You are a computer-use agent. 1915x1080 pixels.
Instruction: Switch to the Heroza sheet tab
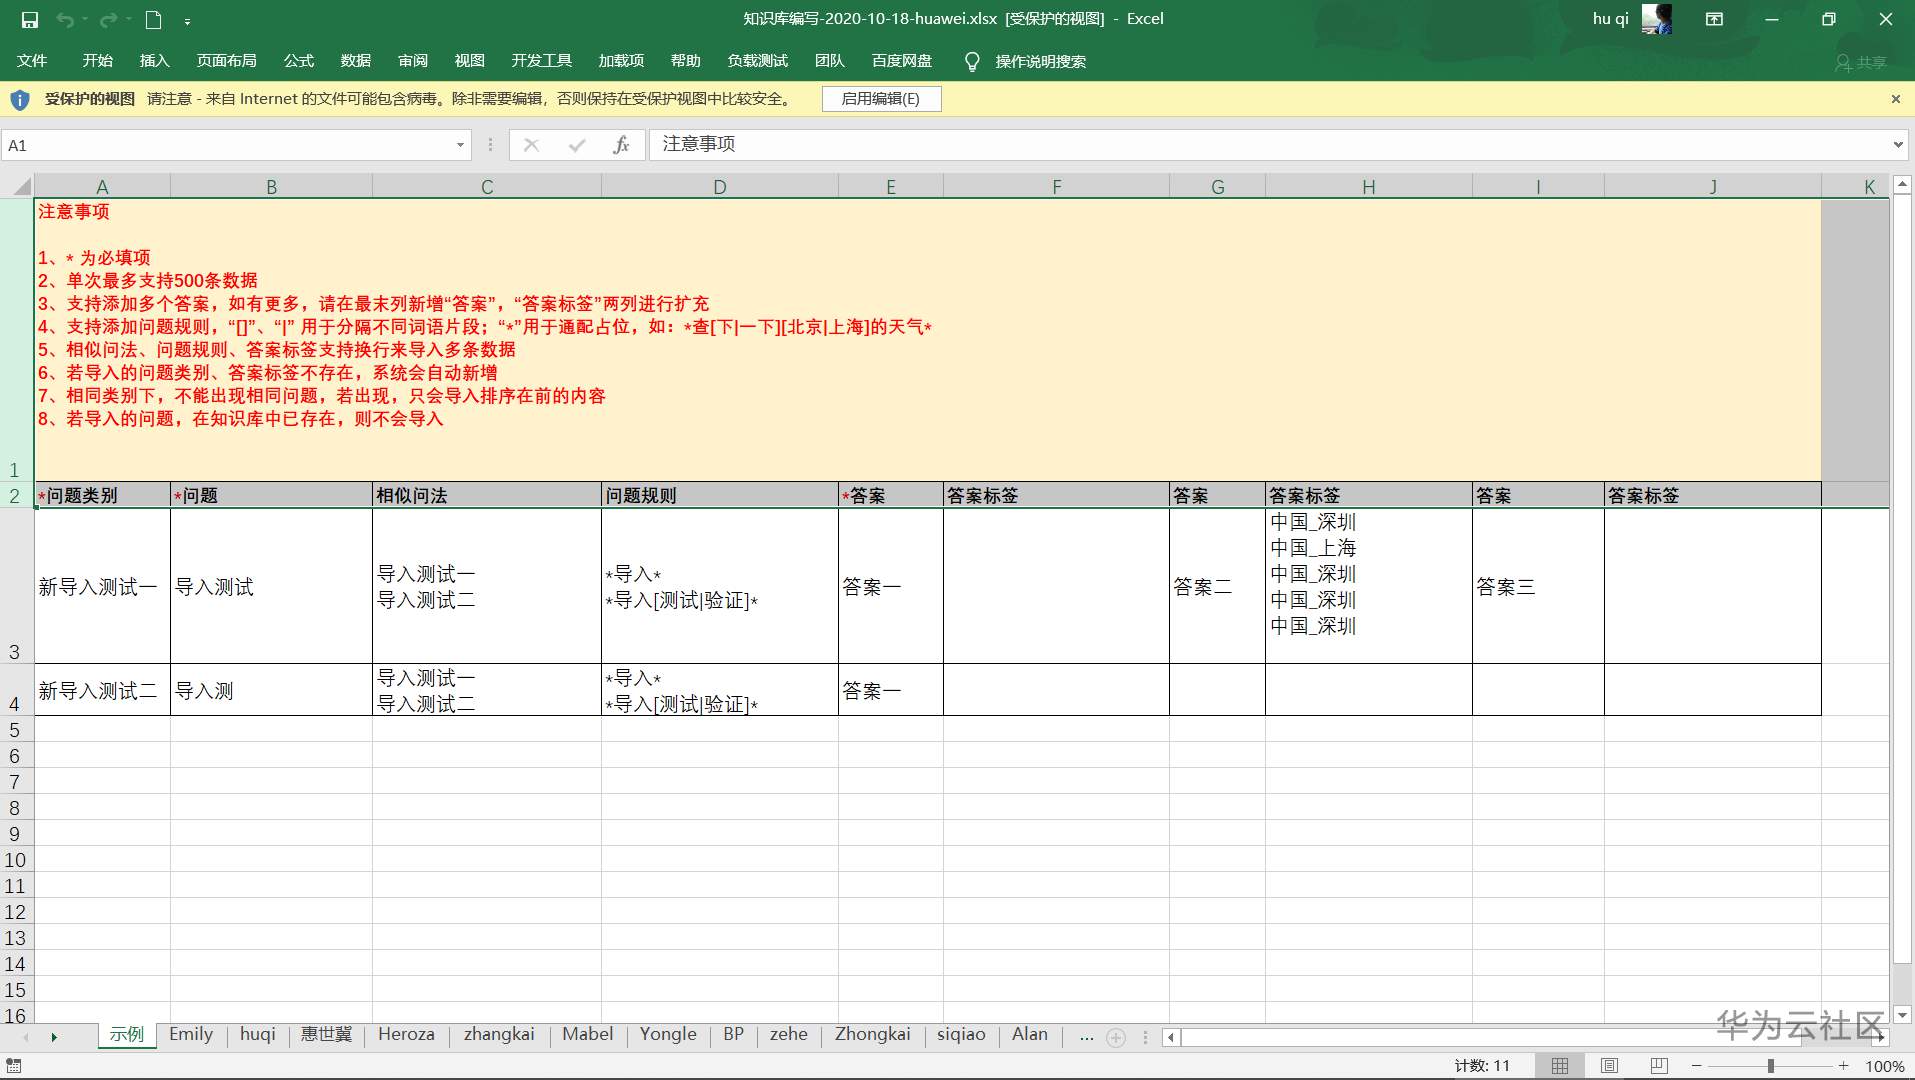406,1034
